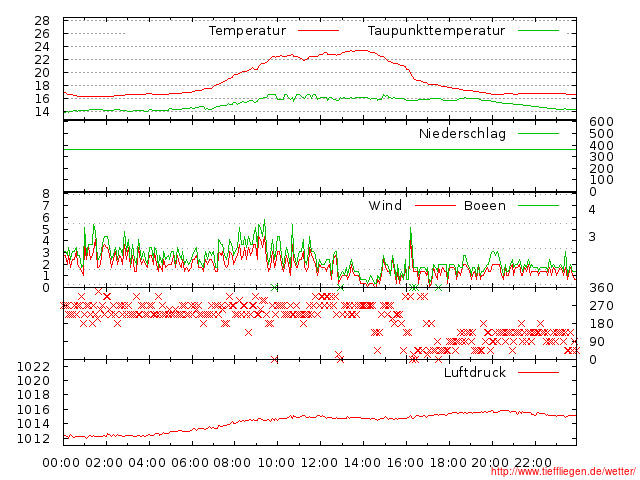The width and height of the screenshot is (640, 480).
Task: Click the 06:00 time axis label
Action: click(x=190, y=462)
